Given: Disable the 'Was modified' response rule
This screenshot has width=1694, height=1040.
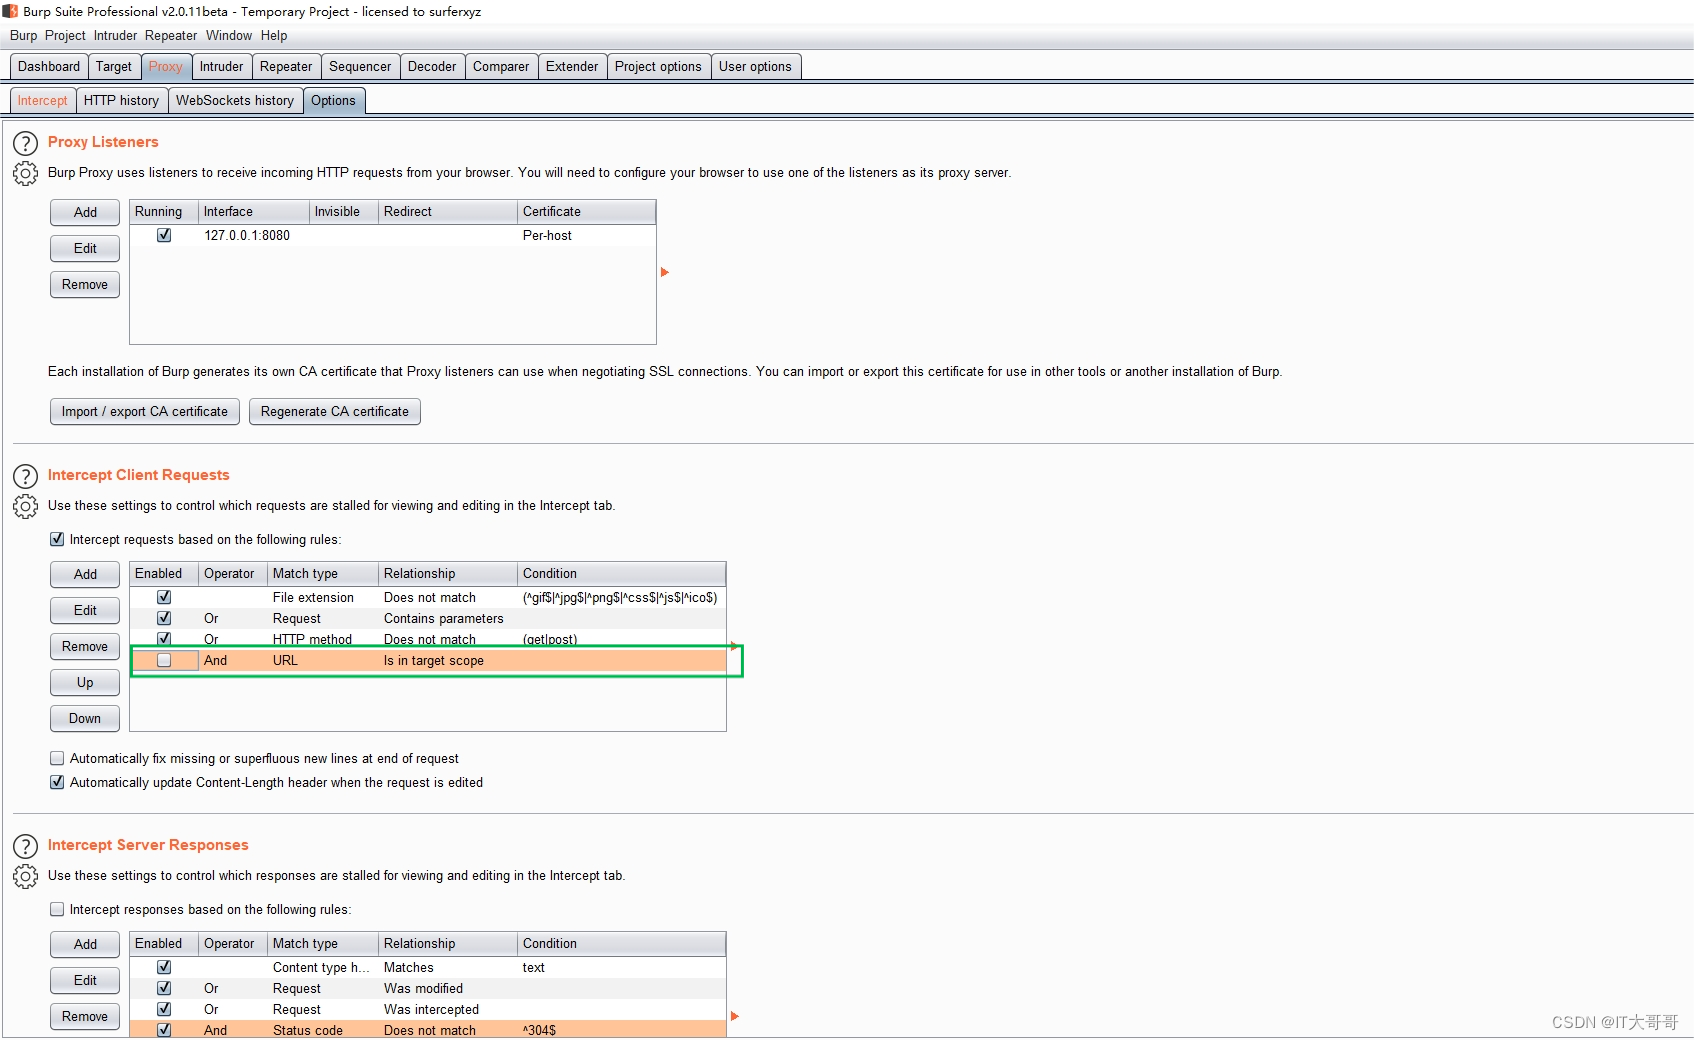Looking at the screenshot, I should tap(164, 988).
